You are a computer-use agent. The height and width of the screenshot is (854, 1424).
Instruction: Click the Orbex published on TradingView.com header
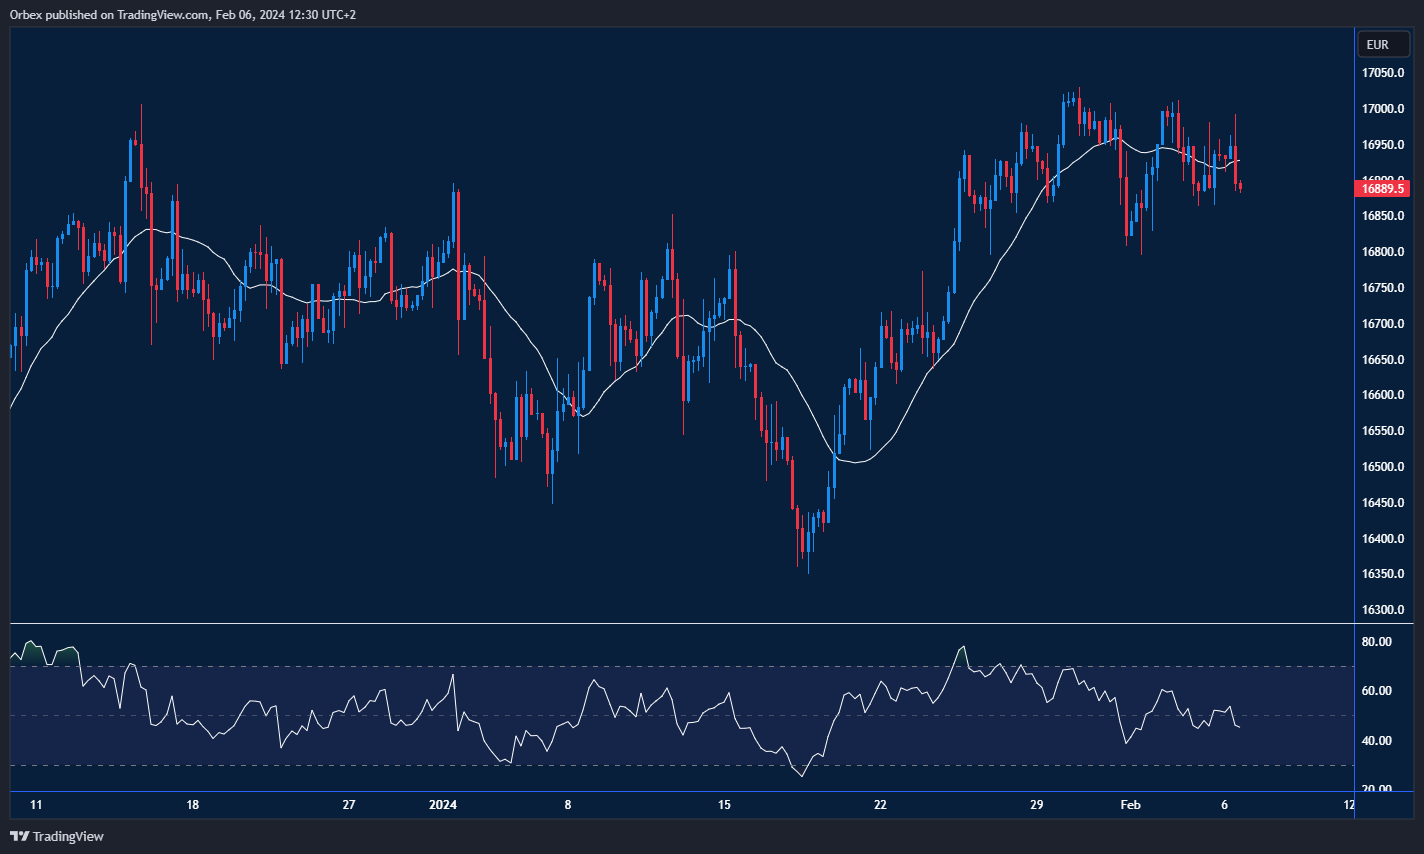click(182, 14)
